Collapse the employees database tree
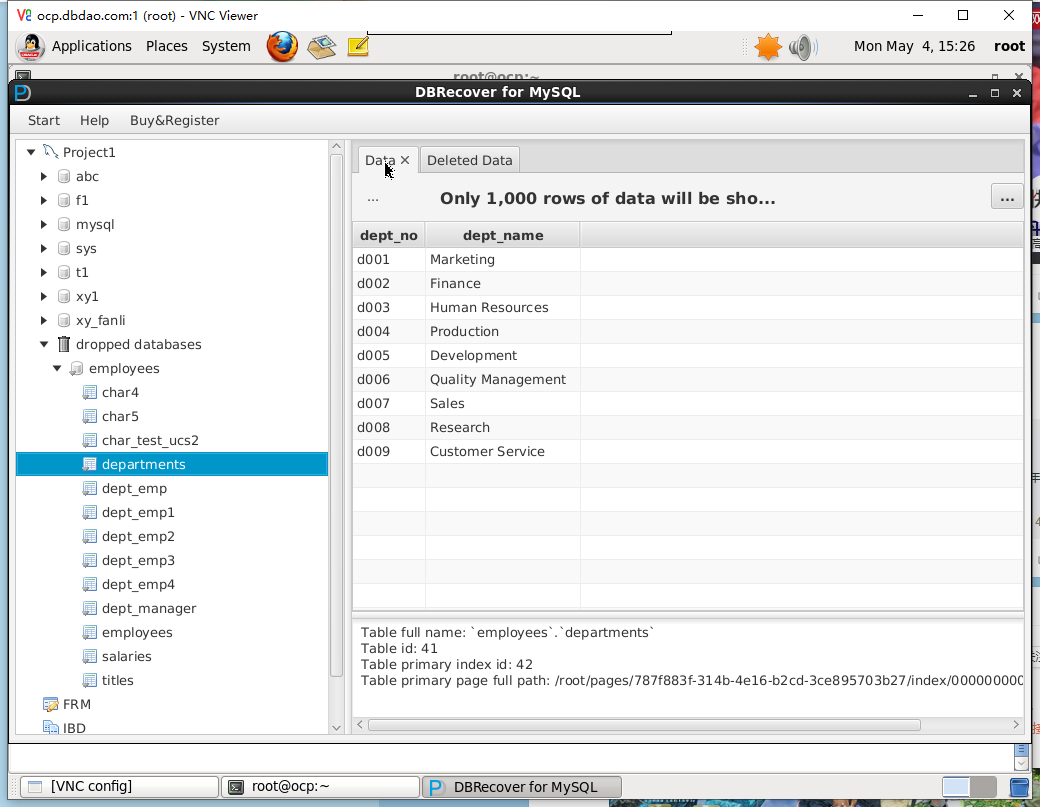1040x807 pixels. click(57, 368)
